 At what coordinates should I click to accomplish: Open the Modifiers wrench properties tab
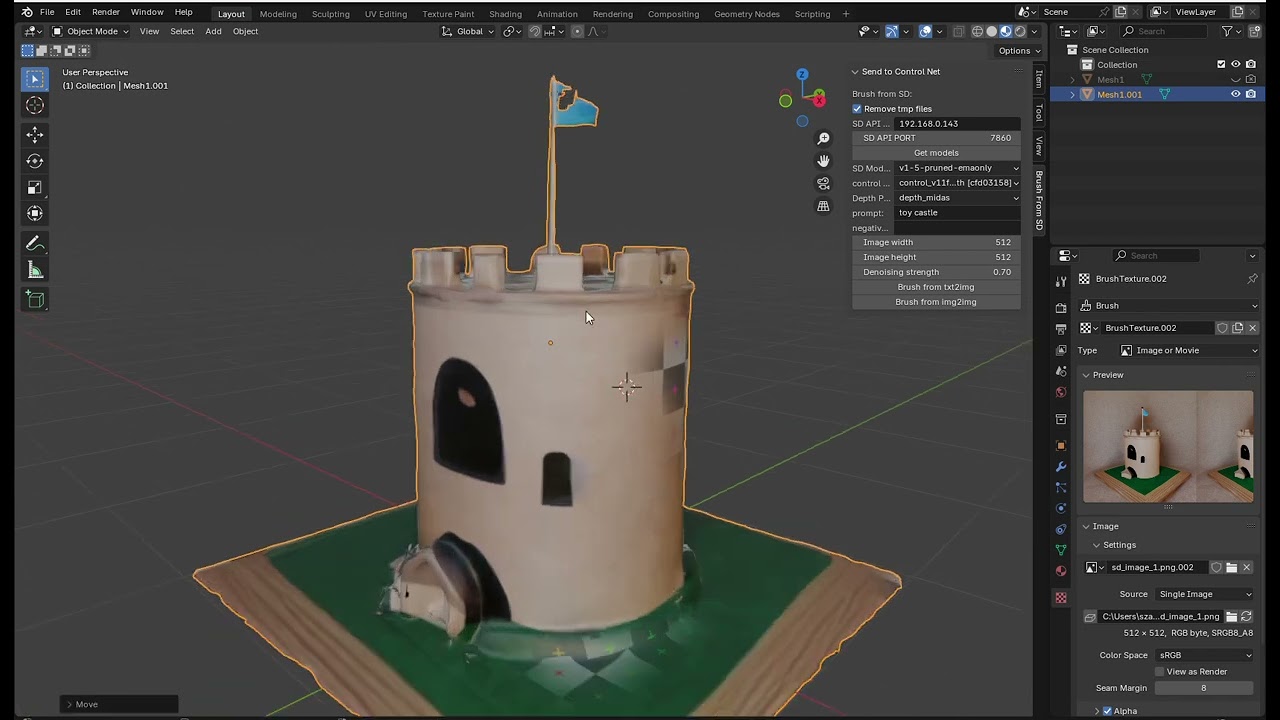coord(1061,467)
